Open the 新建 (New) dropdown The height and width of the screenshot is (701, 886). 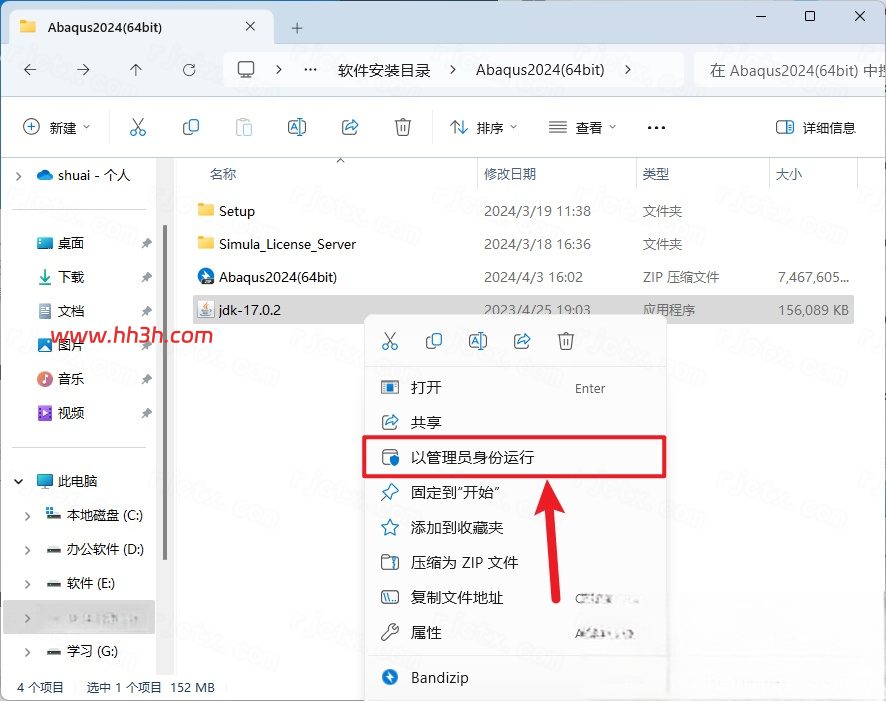coord(56,128)
